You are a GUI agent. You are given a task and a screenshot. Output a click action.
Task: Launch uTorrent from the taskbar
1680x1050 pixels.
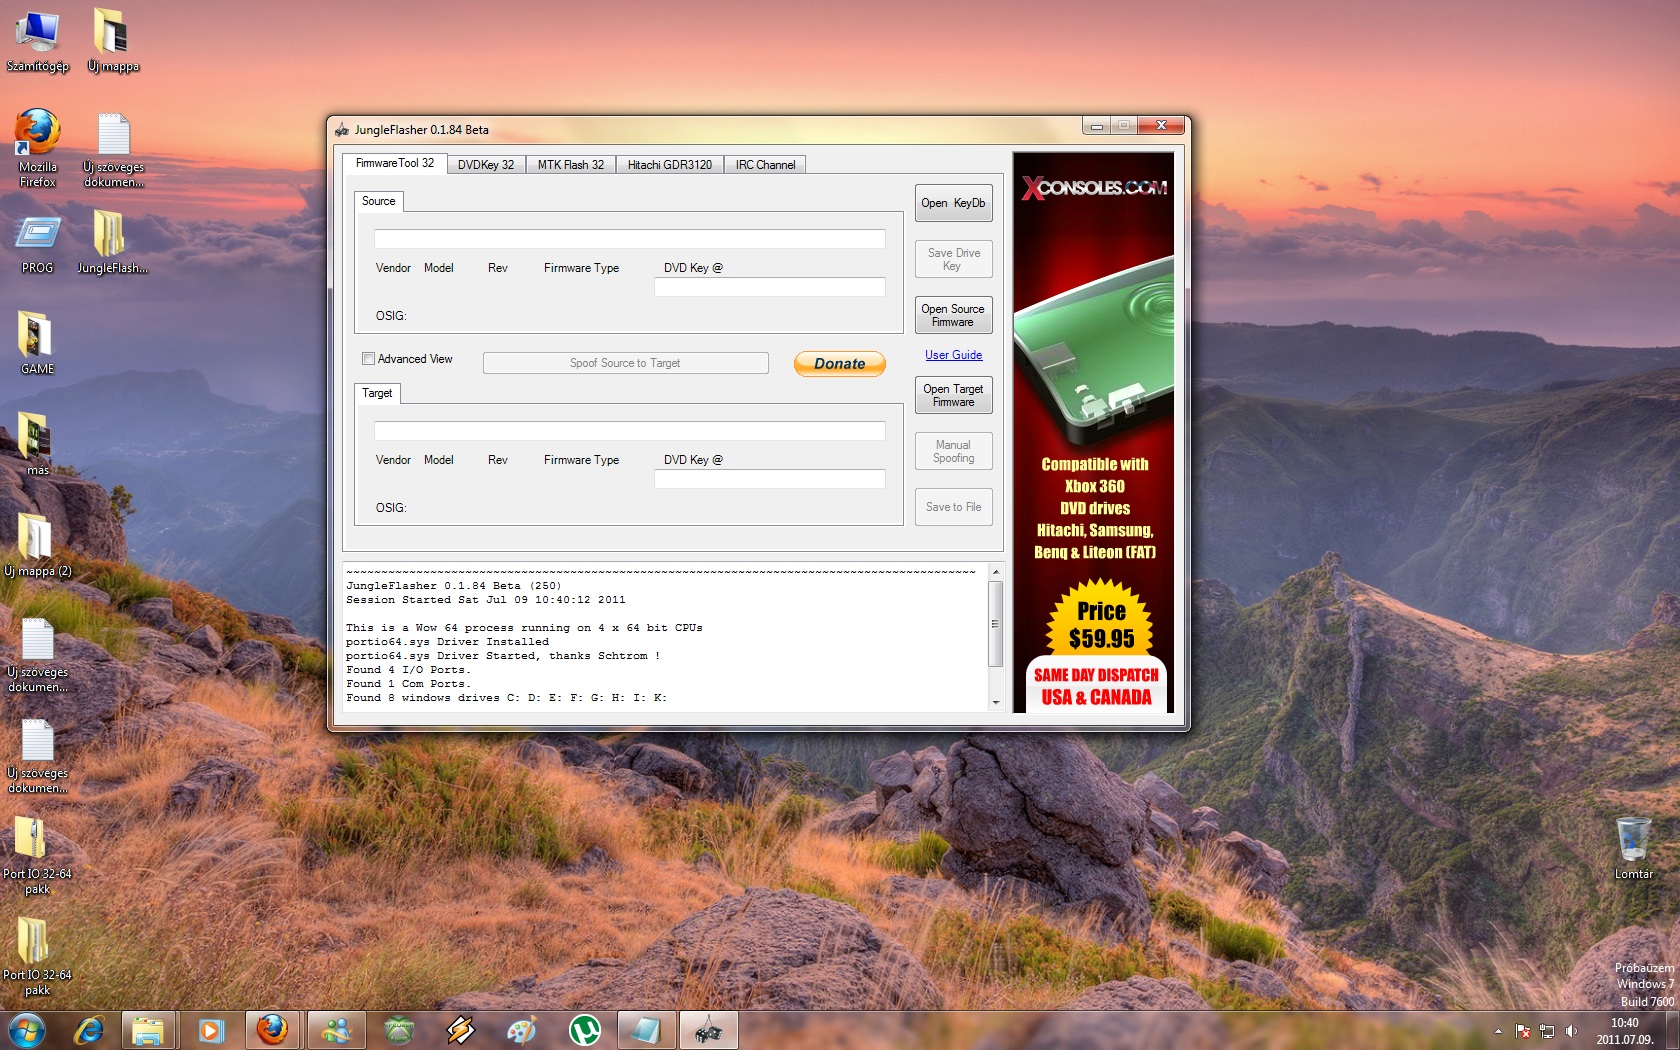[x=584, y=1029]
